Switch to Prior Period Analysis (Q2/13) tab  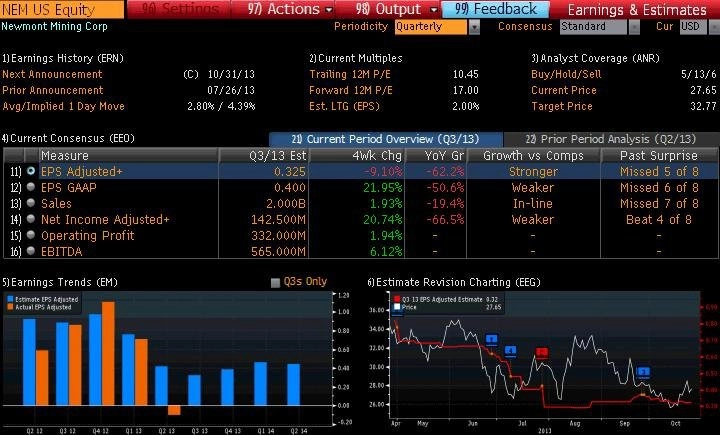pos(611,139)
